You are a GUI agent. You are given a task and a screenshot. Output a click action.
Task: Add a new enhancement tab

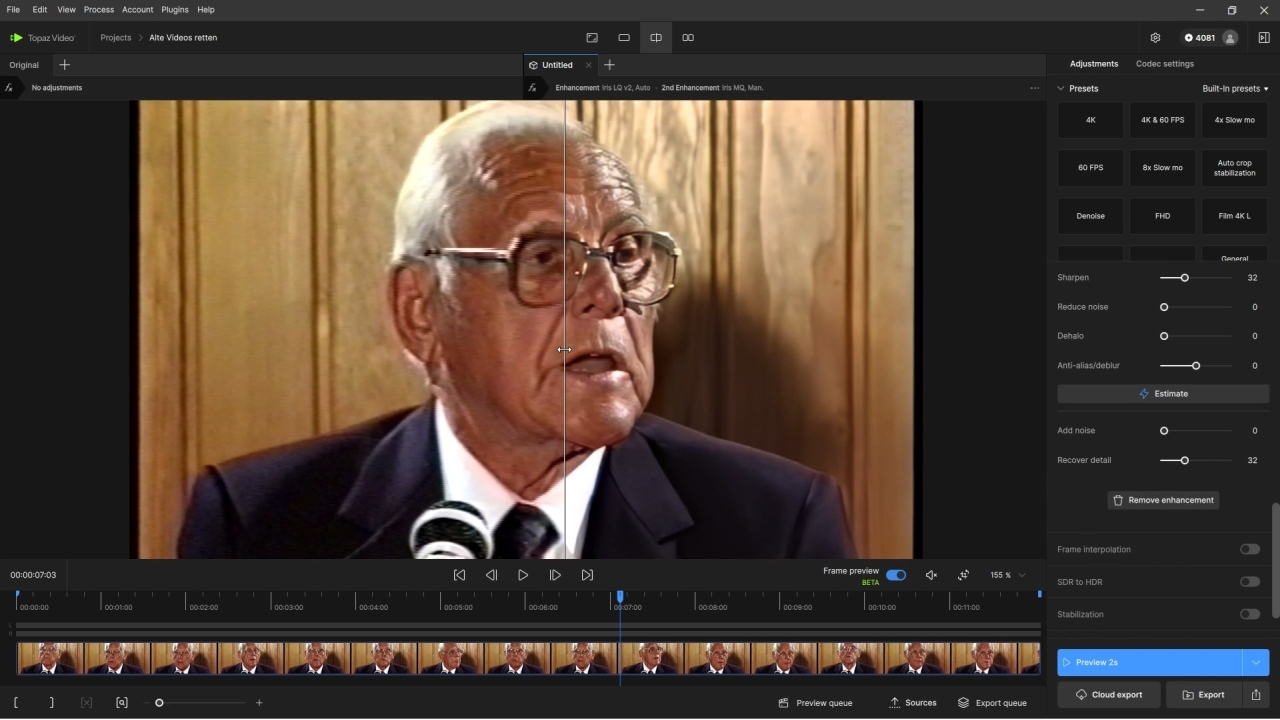pos(609,65)
